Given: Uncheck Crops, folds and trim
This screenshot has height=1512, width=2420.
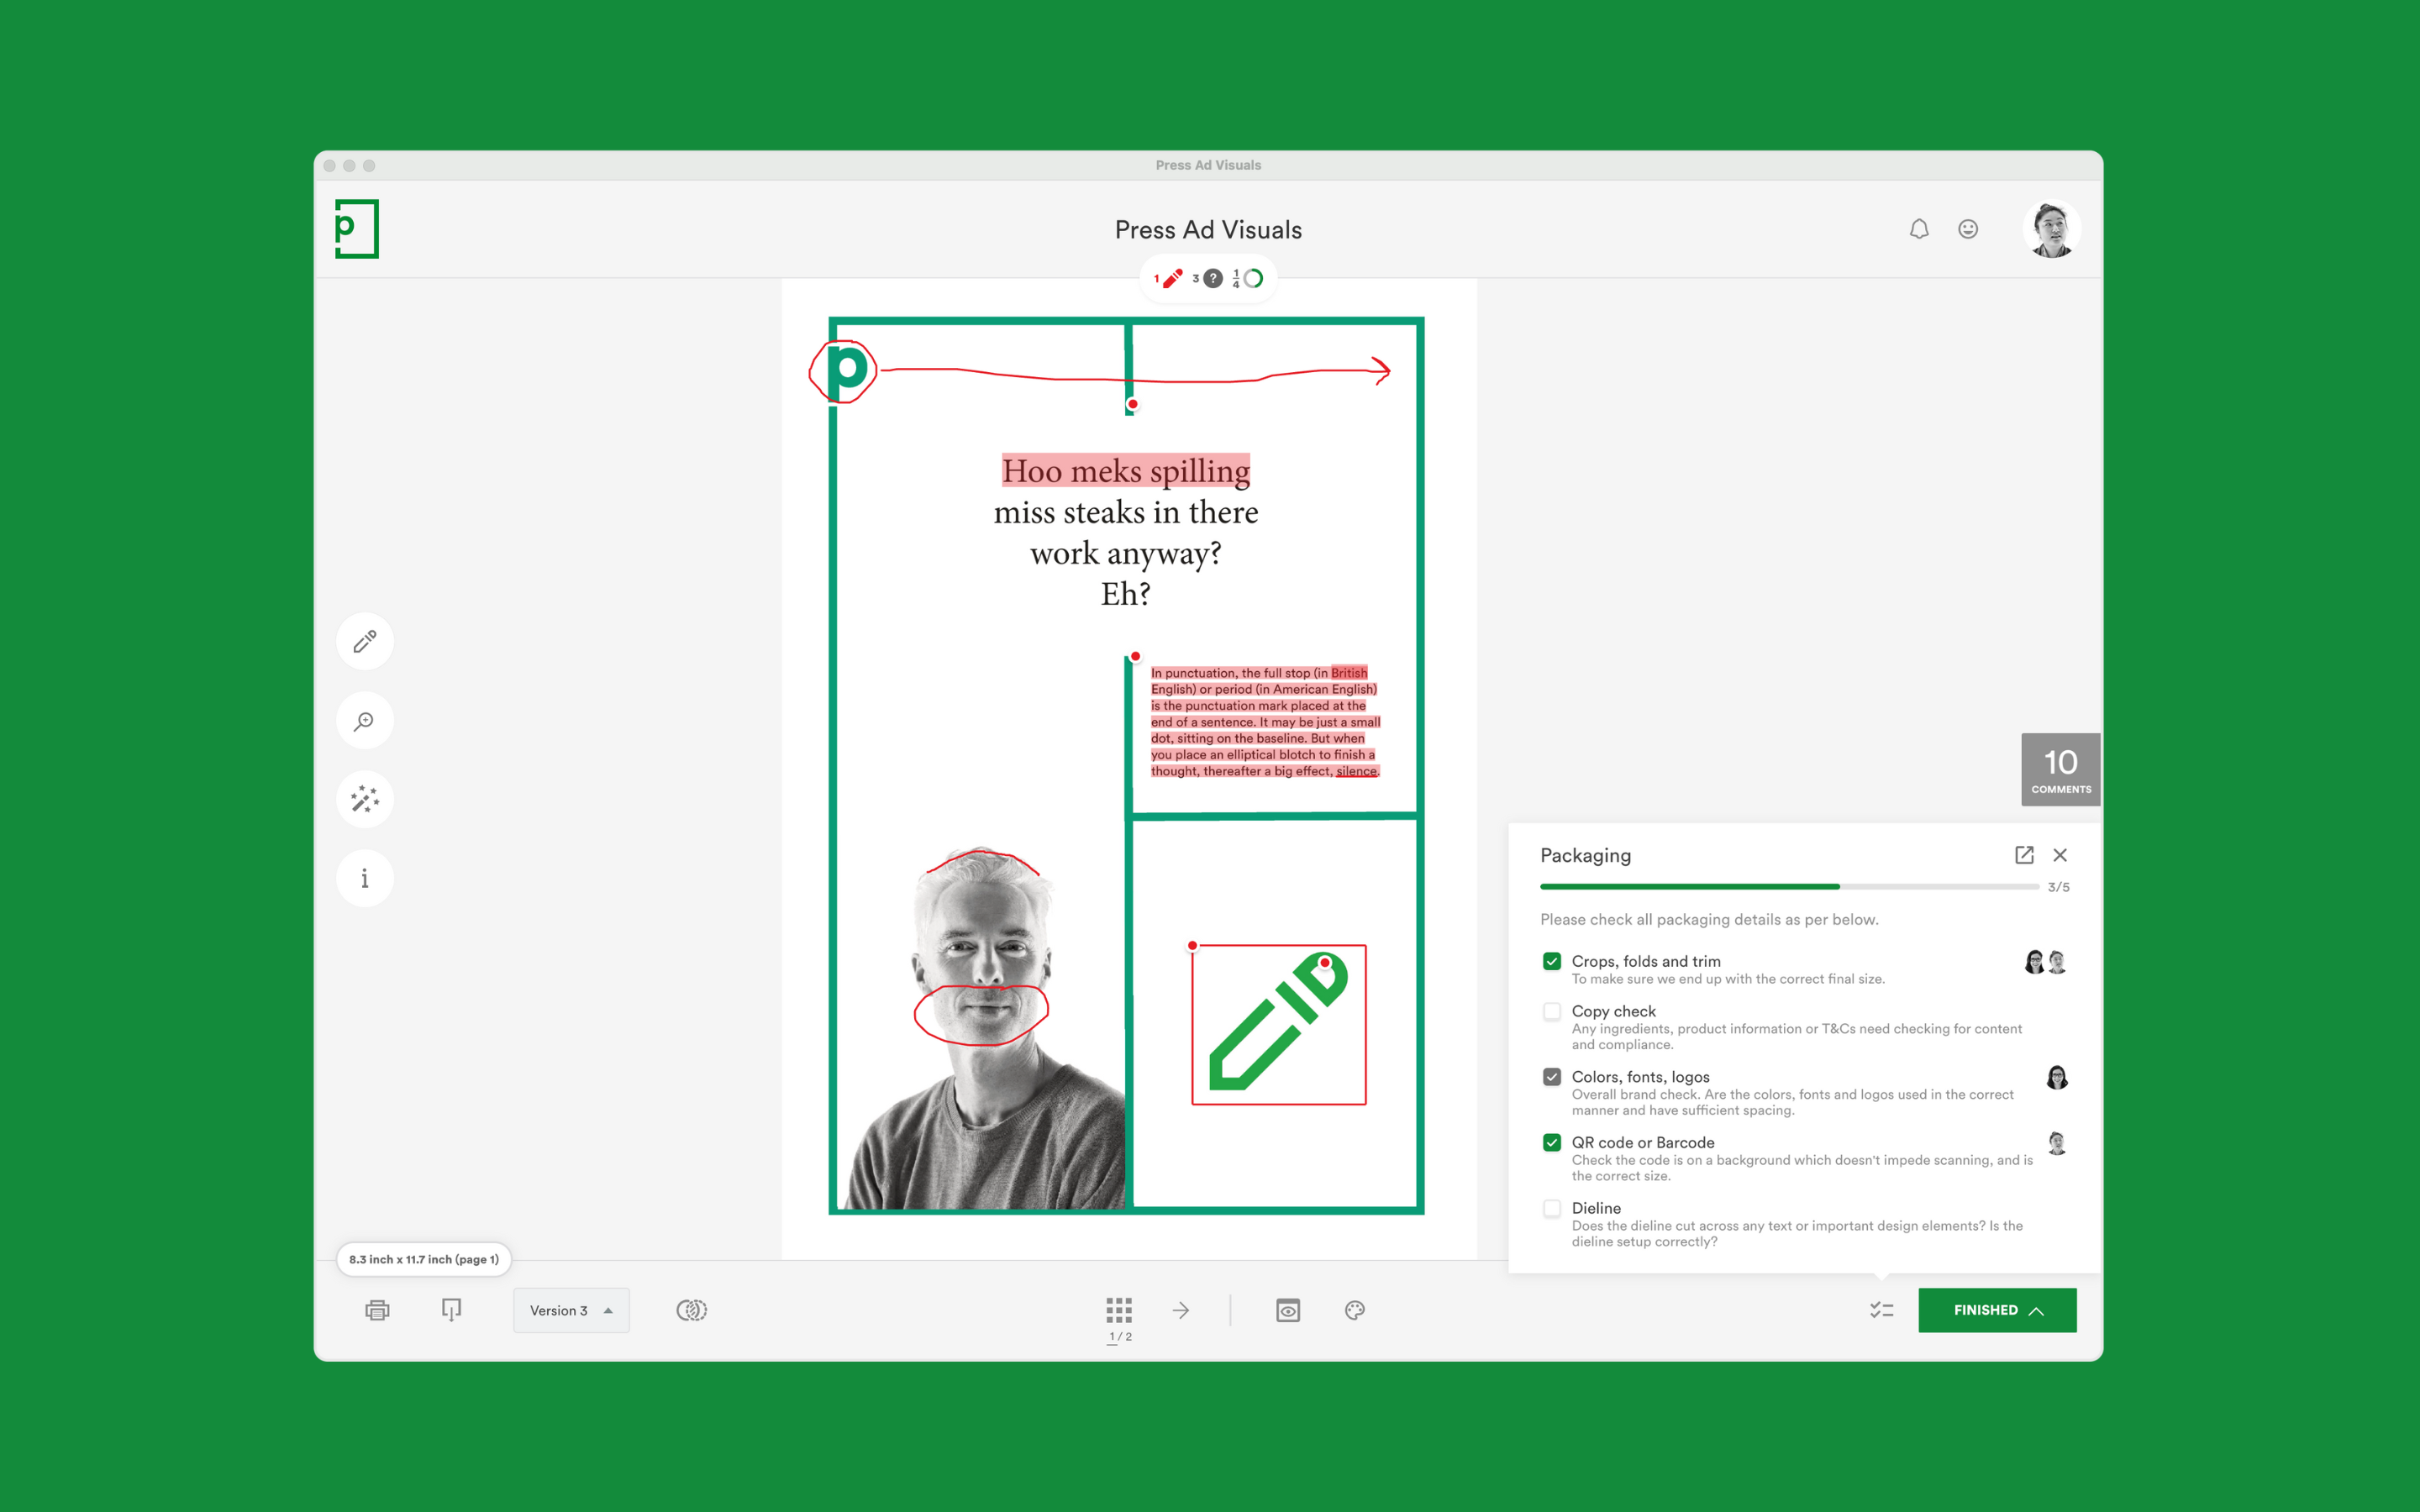Looking at the screenshot, I should click(1552, 961).
